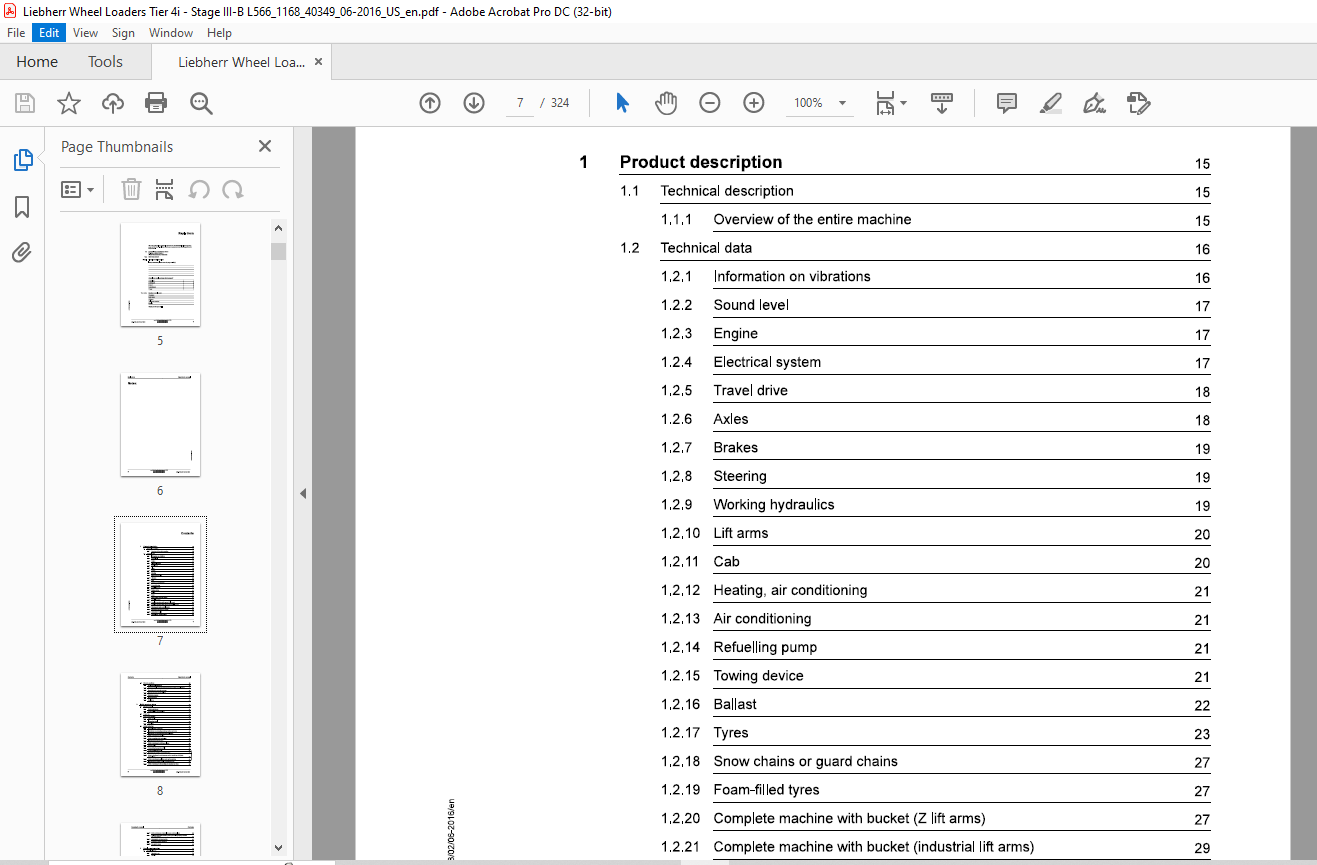This screenshot has height=865, width=1317.
Task: Bookmark document with the star icon
Action: [68, 103]
